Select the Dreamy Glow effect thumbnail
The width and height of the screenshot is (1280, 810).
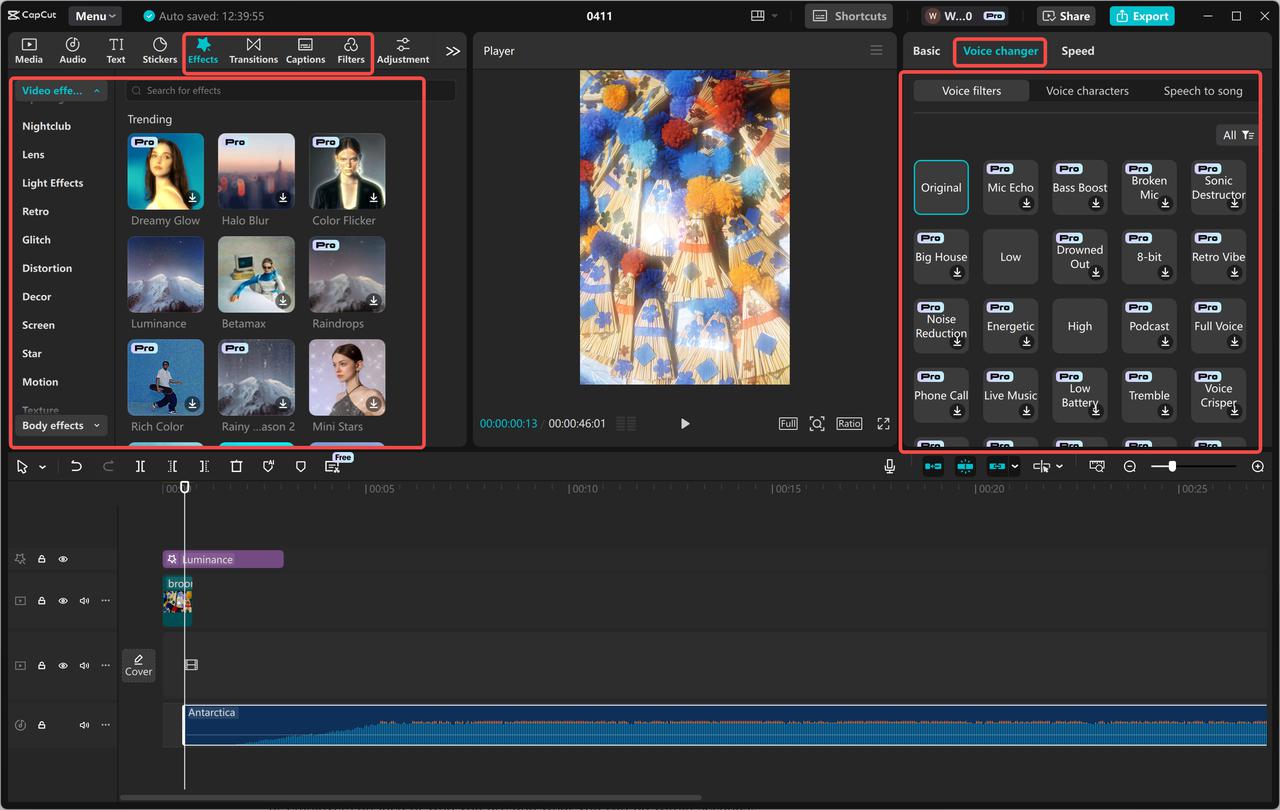pyautogui.click(x=165, y=171)
